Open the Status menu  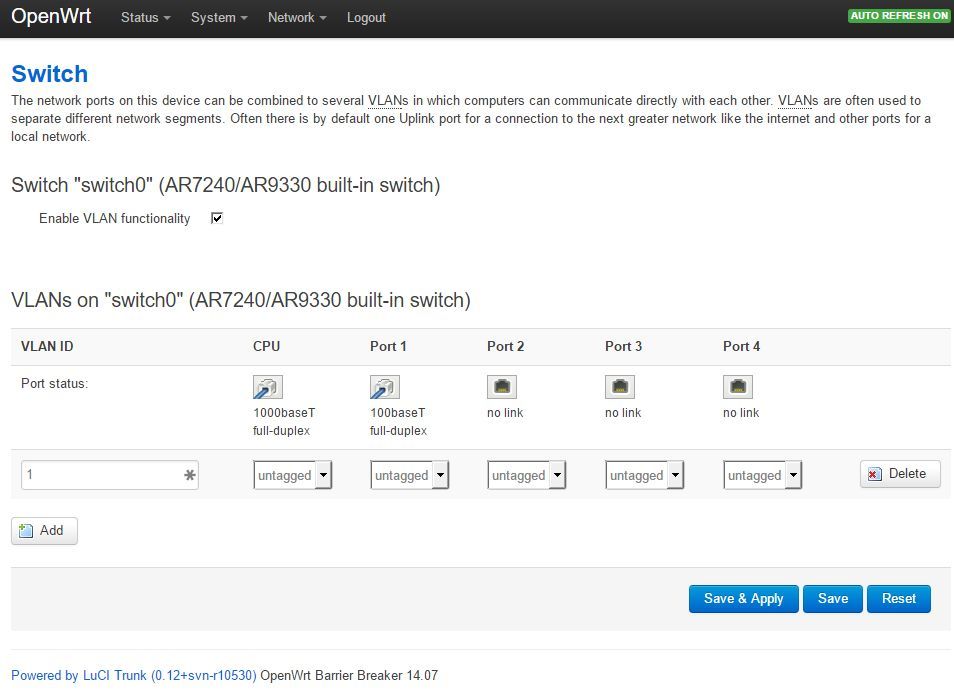tap(145, 18)
